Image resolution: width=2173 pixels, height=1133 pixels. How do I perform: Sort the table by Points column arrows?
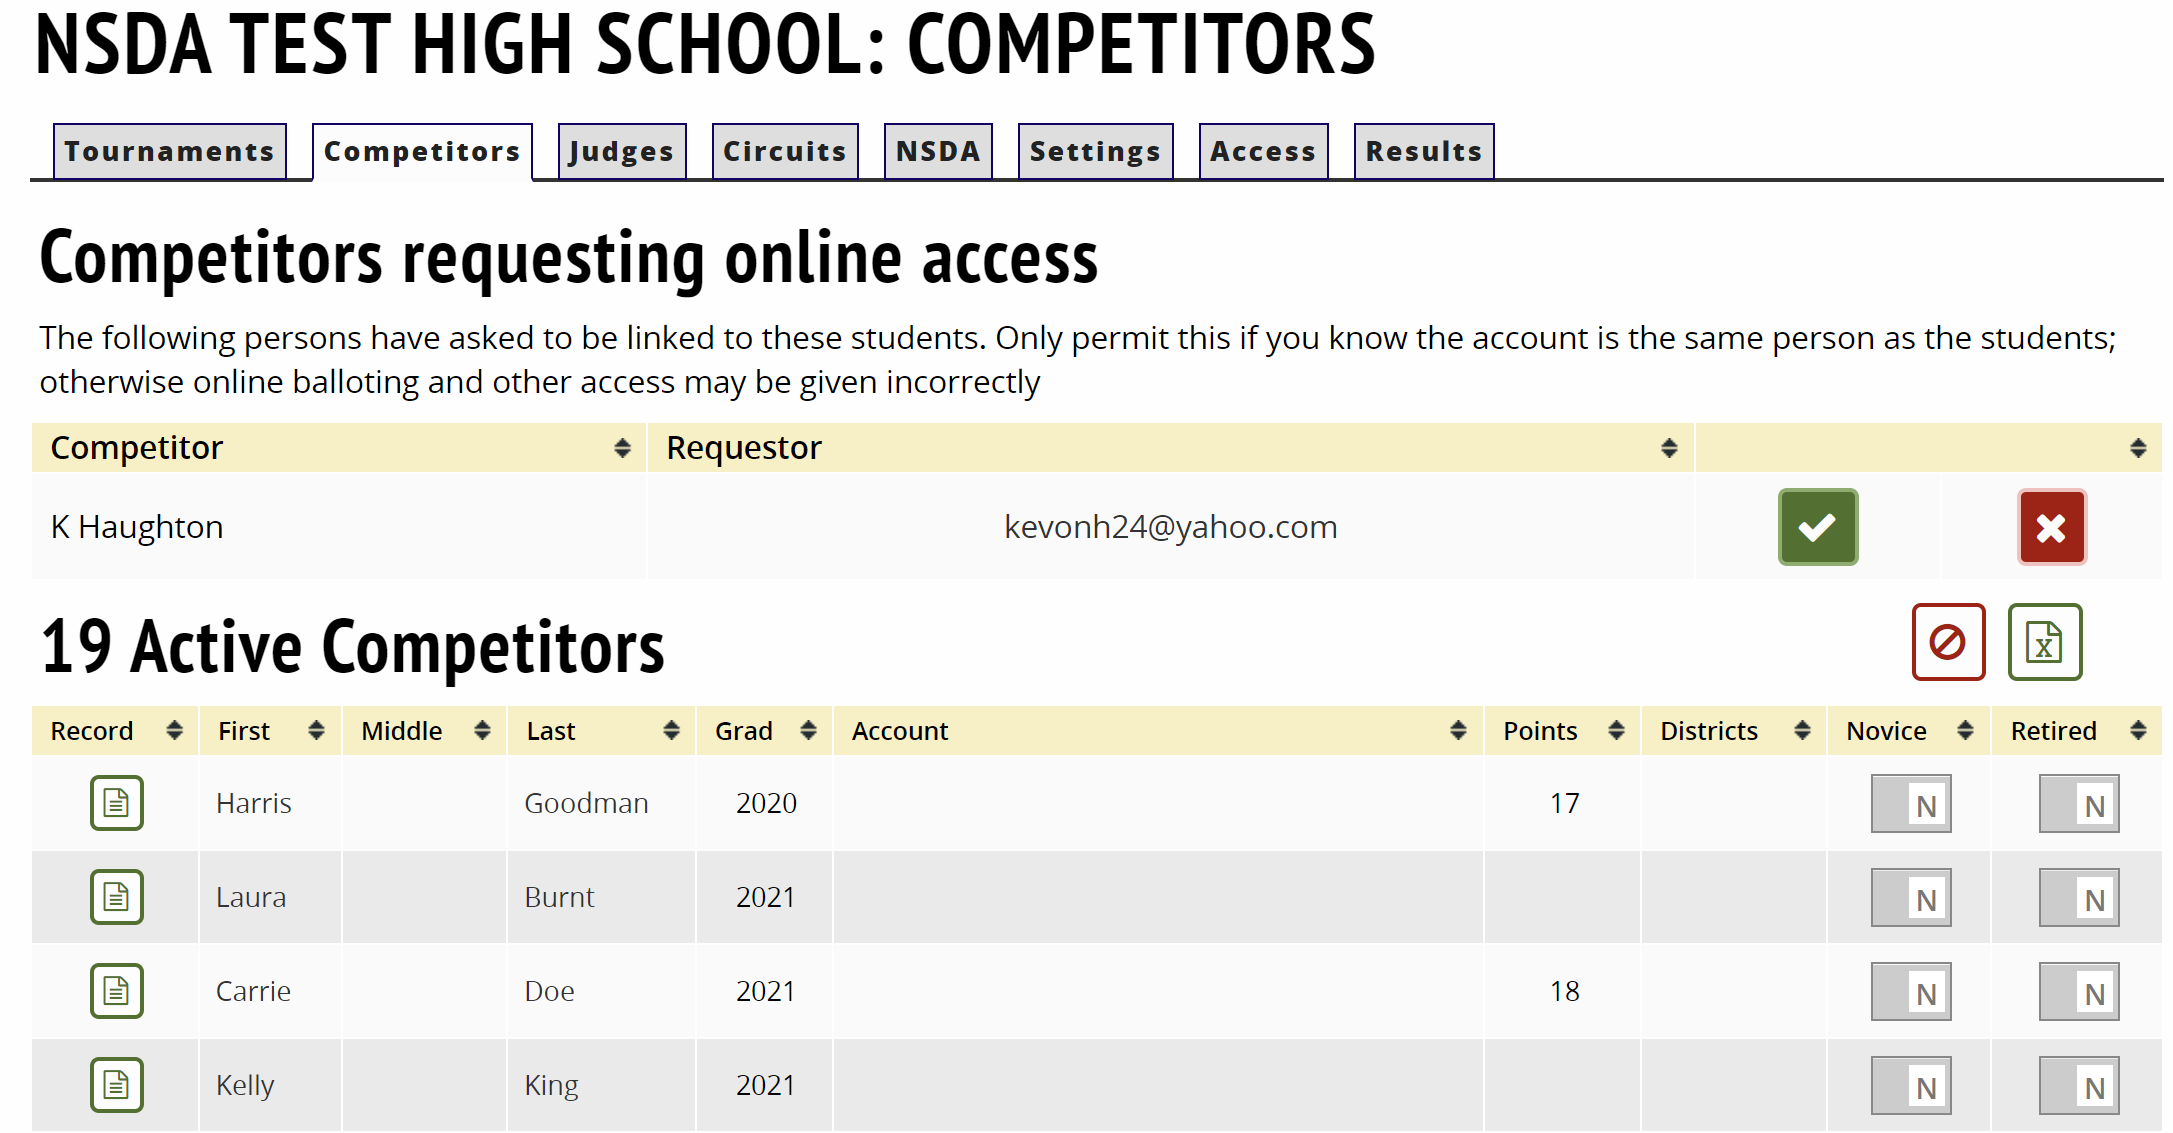click(x=1616, y=731)
